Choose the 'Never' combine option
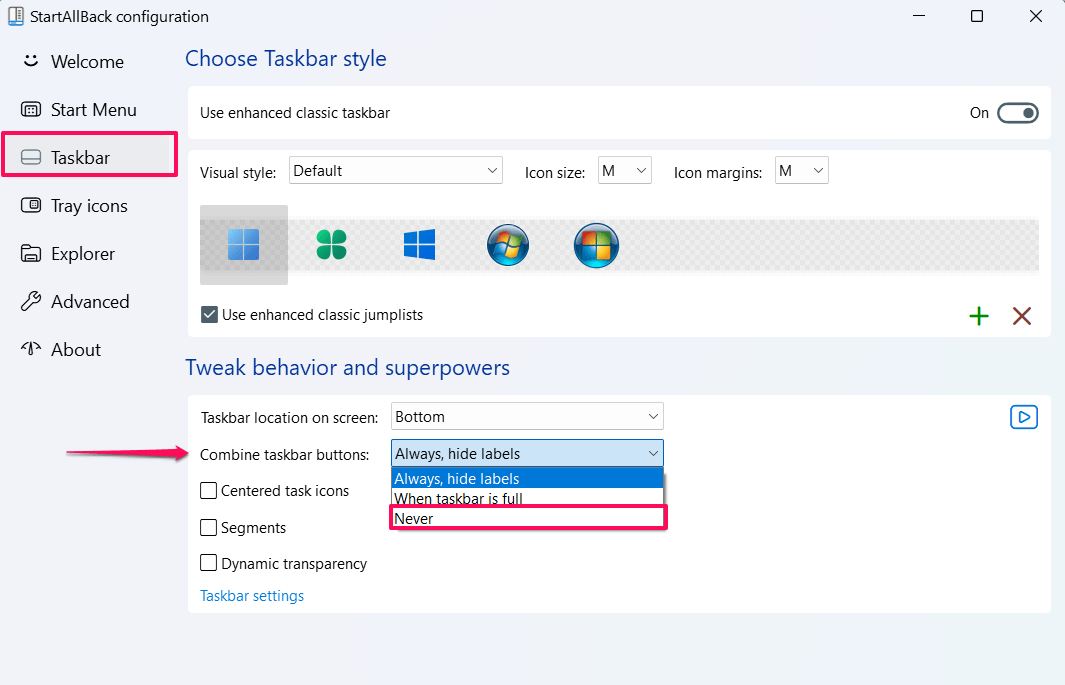The height and width of the screenshot is (685, 1065). pyautogui.click(x=527, y=519)
